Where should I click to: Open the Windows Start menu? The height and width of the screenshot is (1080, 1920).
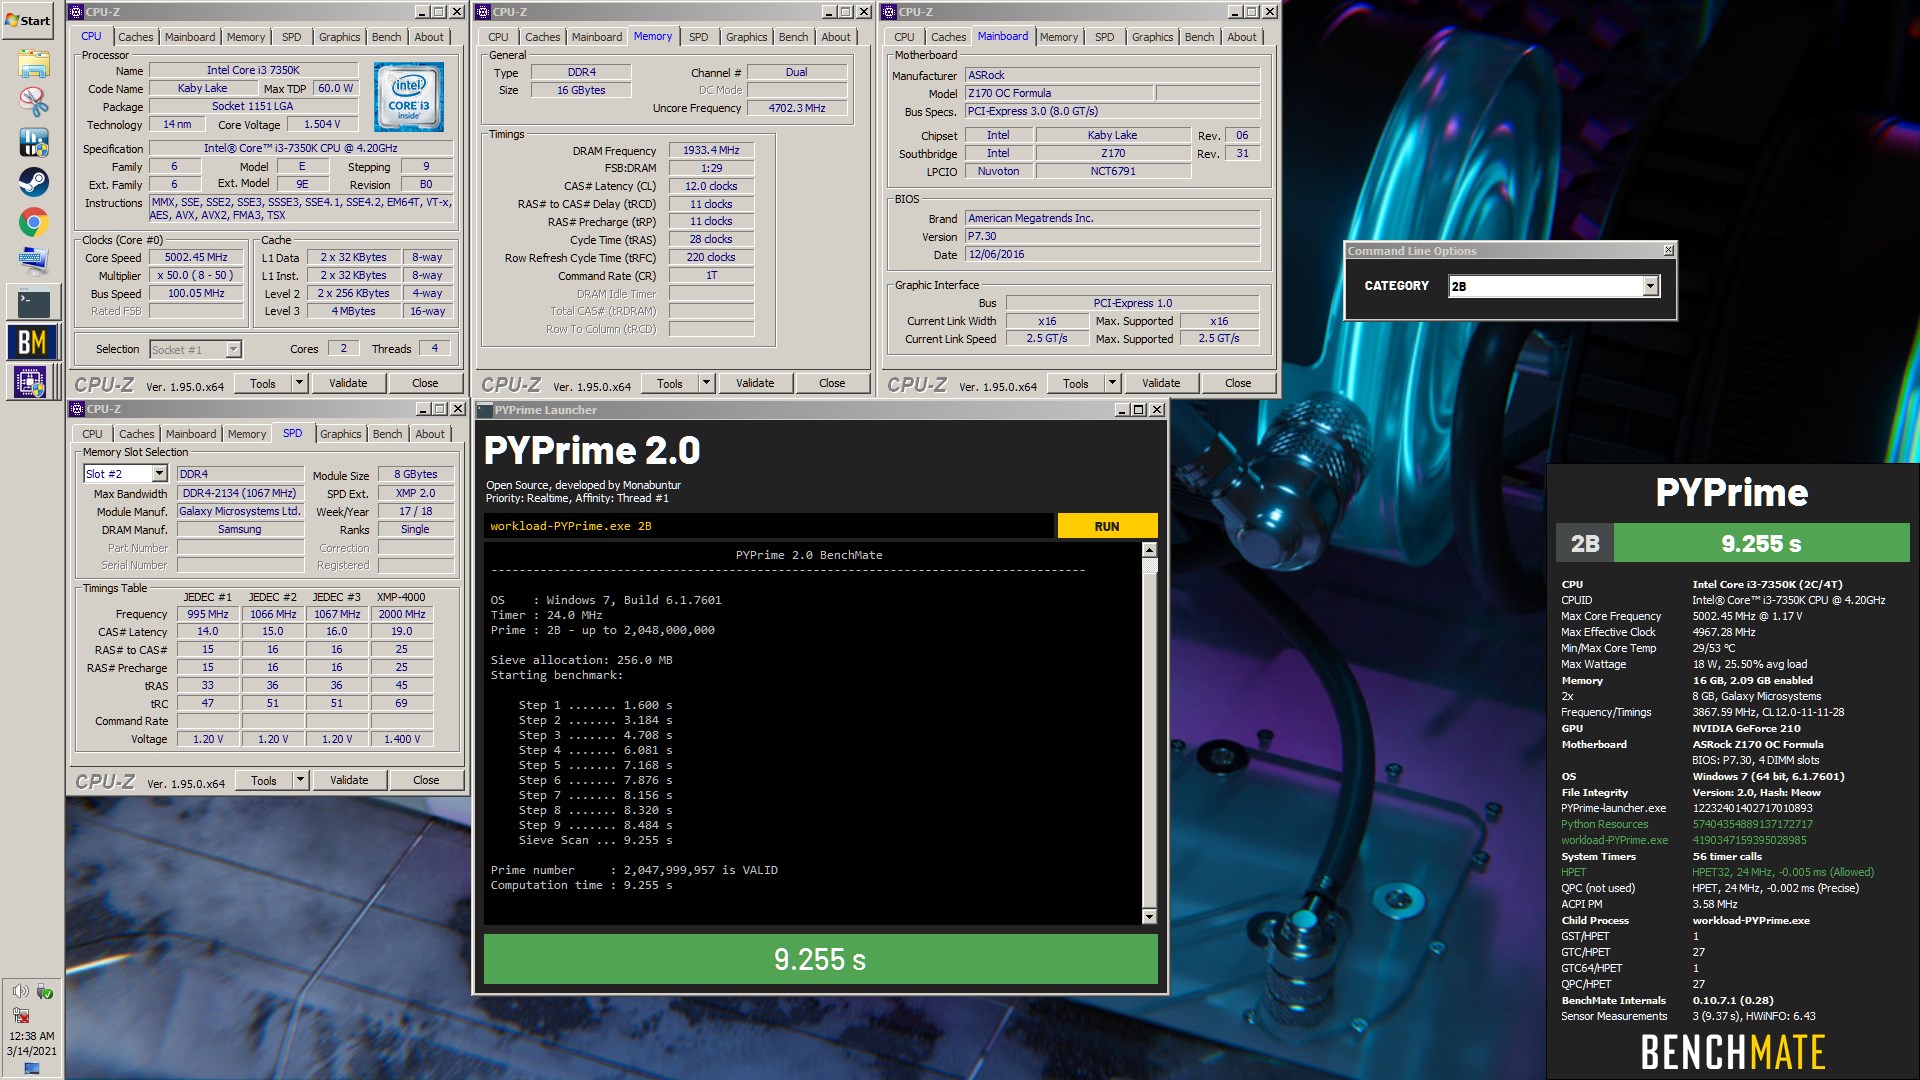28,20
